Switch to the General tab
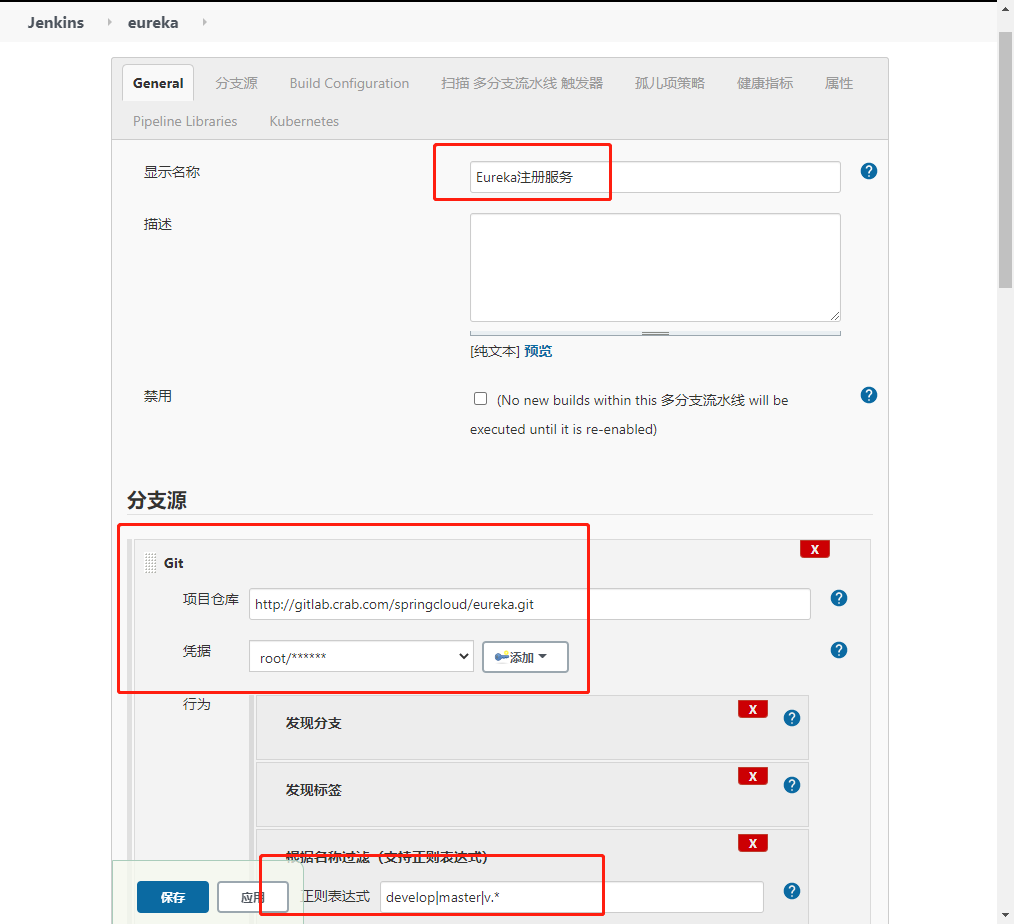Screen dimensions: 1014x924 tap(158, 83)
